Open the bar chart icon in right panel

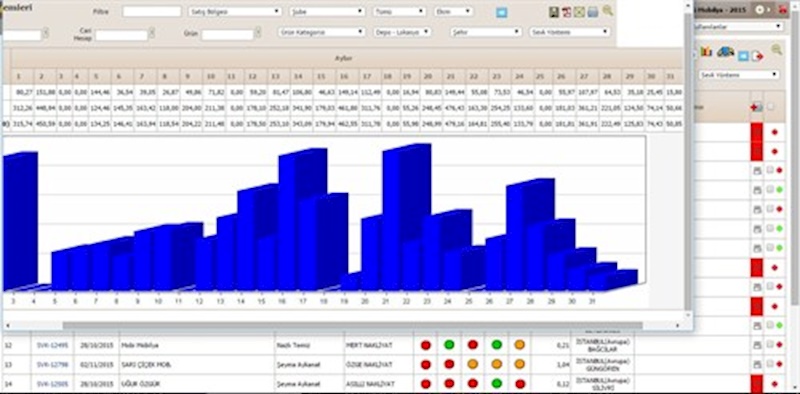[x=707, y=52]
